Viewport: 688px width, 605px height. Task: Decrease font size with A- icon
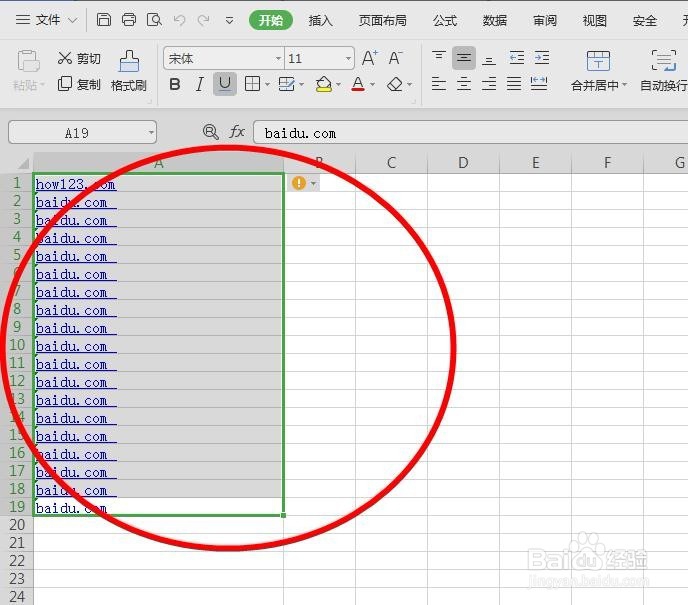(x=395, y=58)
